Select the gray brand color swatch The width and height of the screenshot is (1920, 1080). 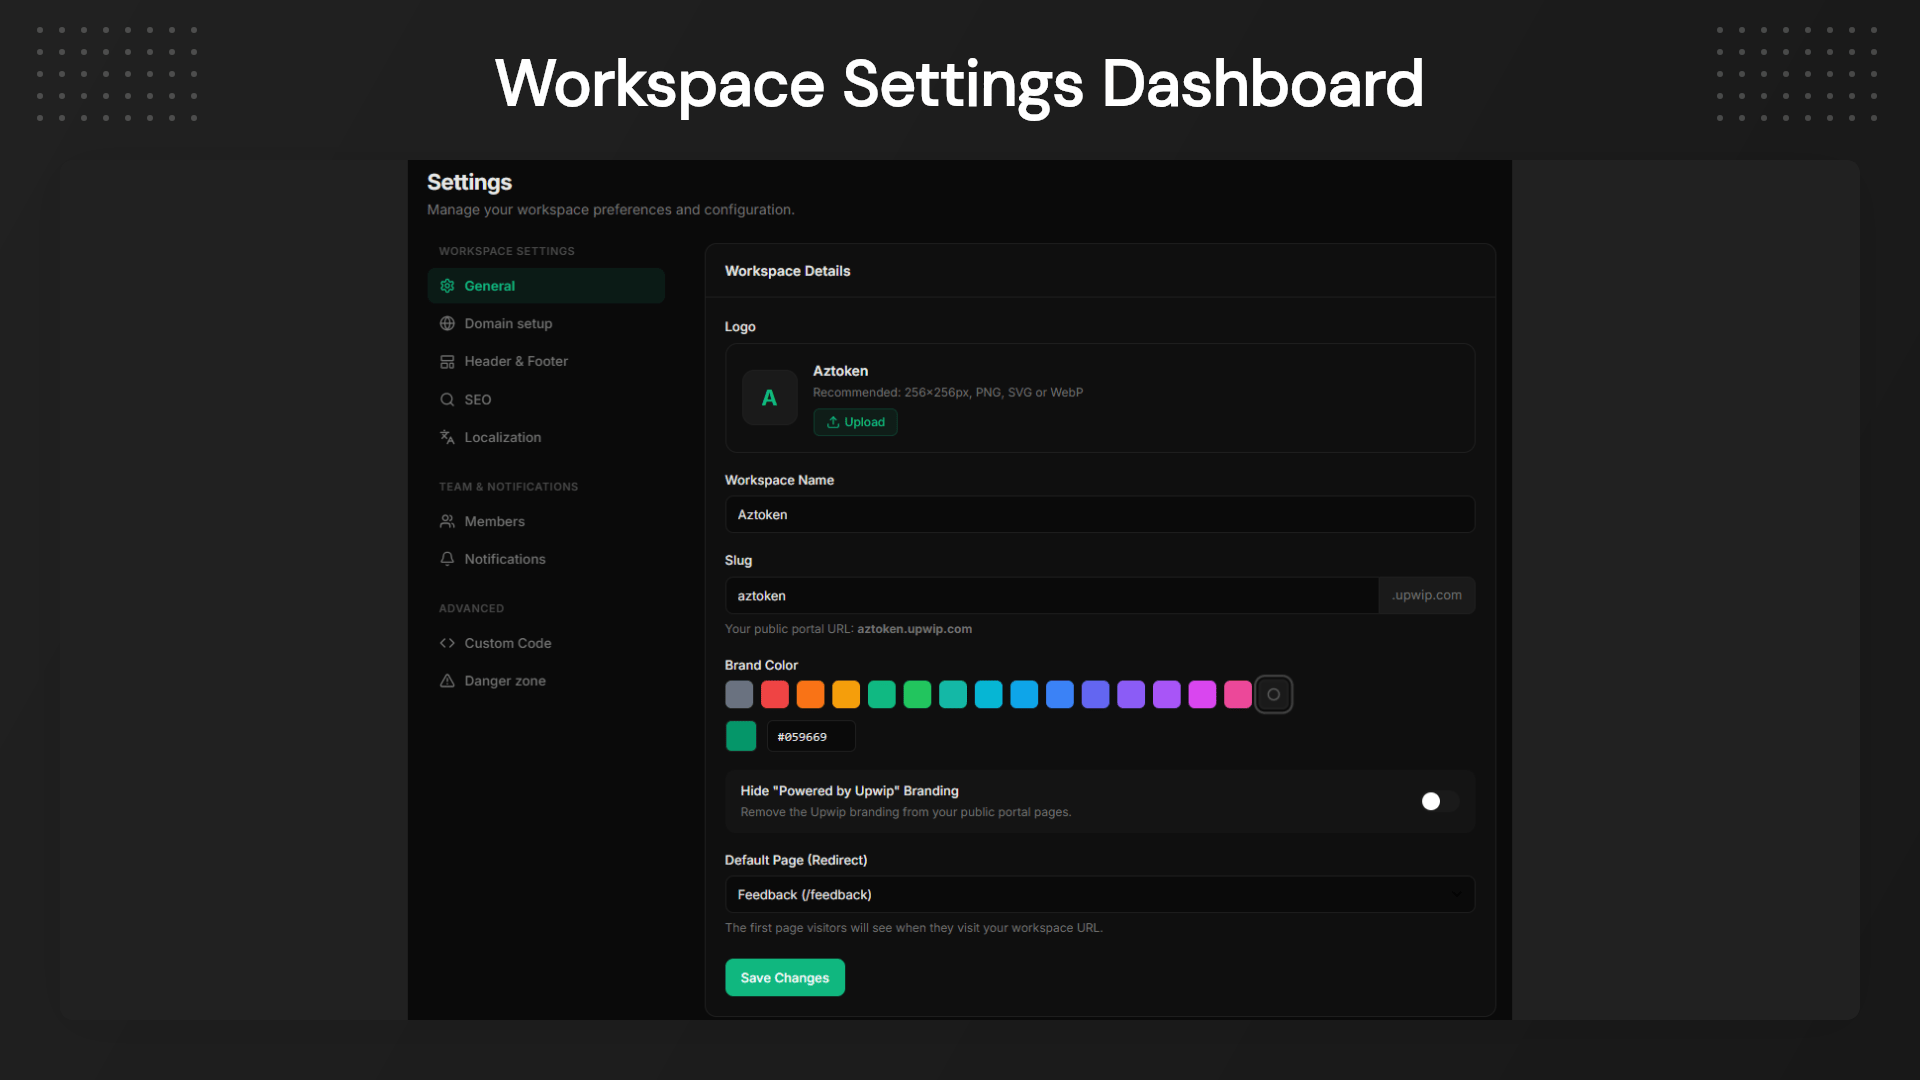coord(739,695)
